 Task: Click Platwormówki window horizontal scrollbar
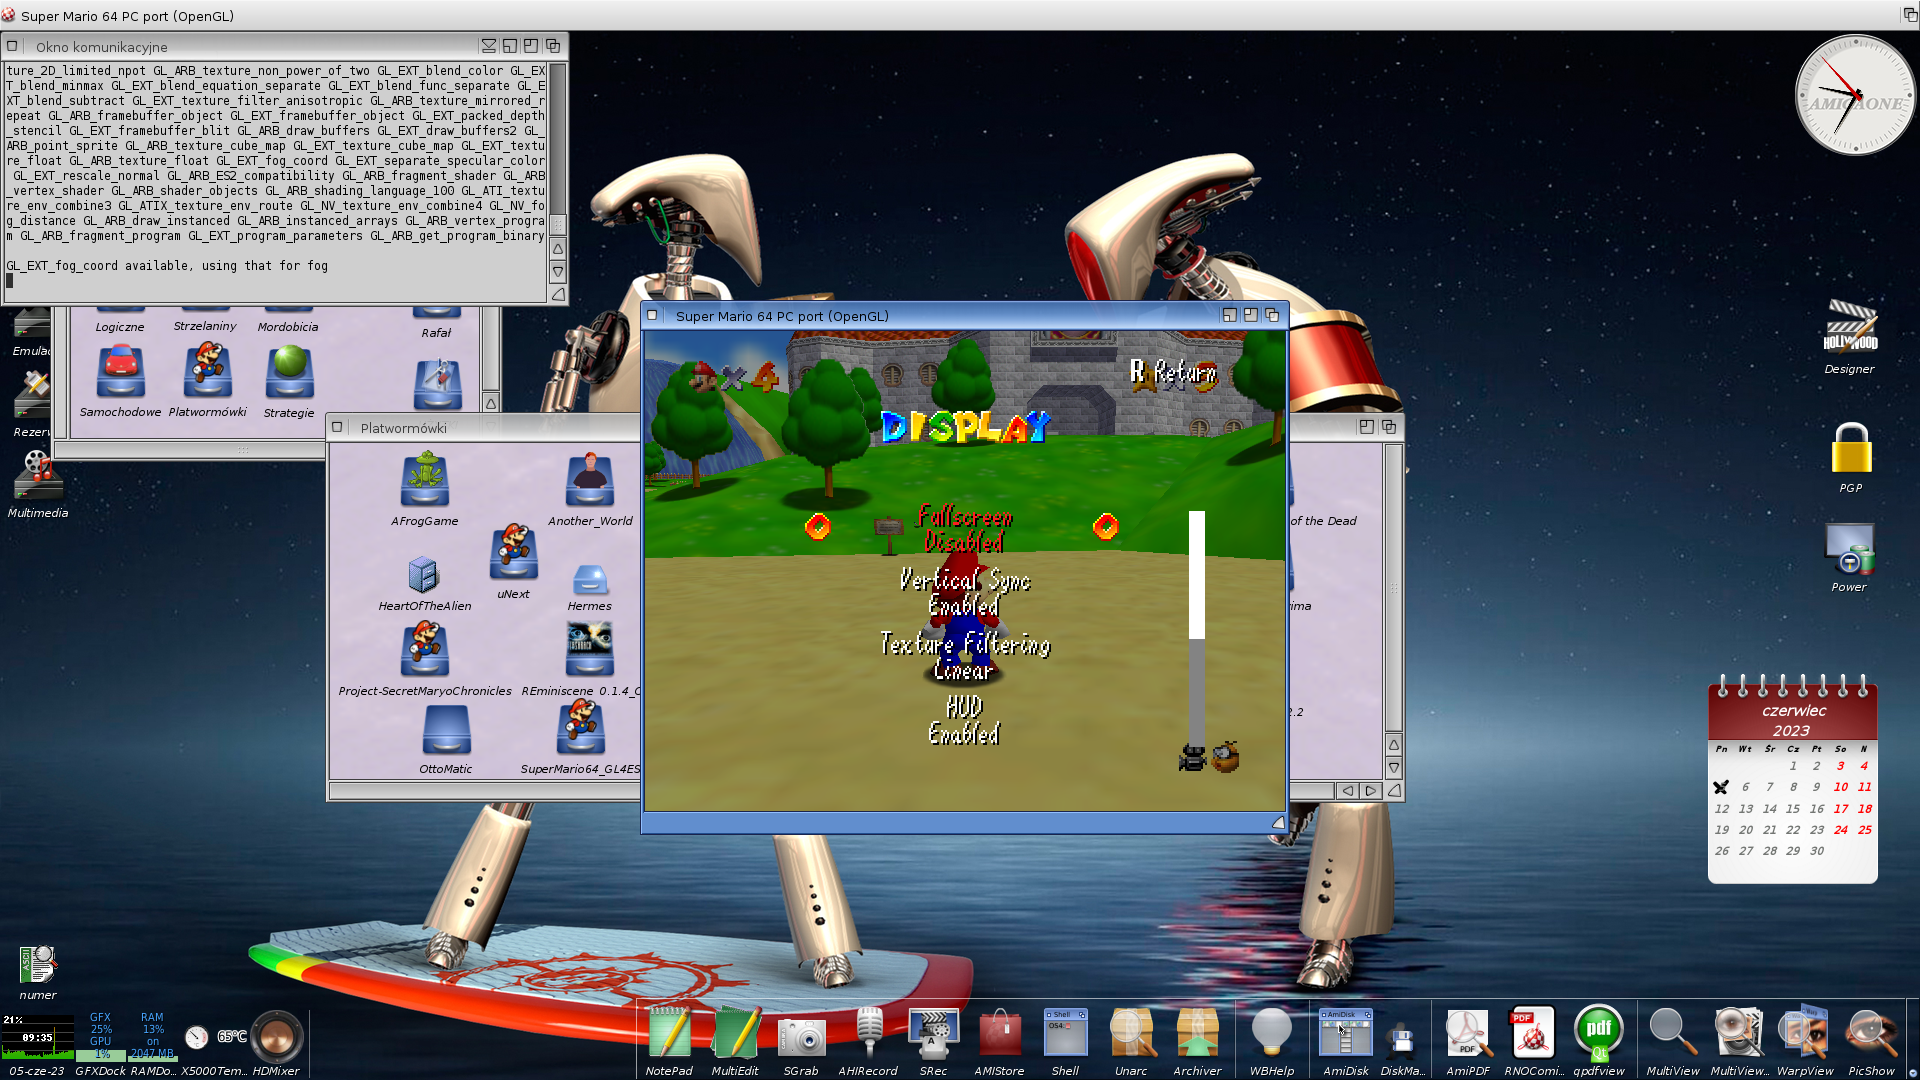pos(830,790)
